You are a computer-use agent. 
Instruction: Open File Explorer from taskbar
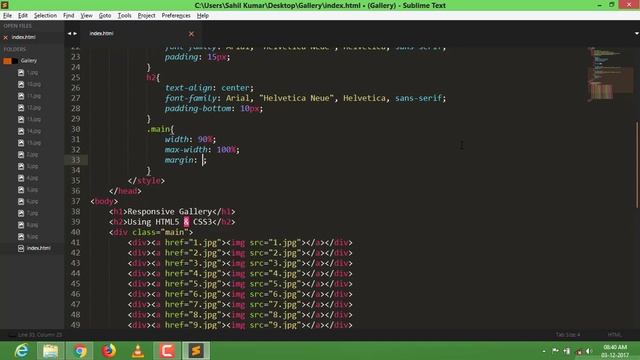coord(51,351)
